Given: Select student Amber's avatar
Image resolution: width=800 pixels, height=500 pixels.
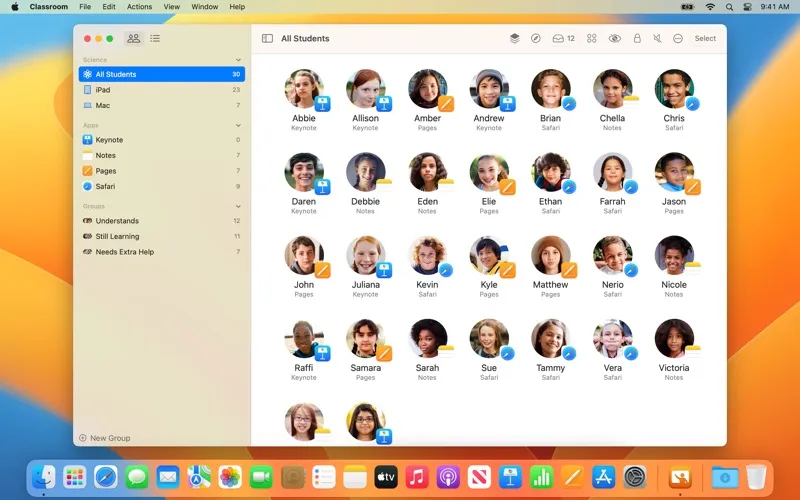Looking at the screenshot, I should pyautogui.click(x=428, y=89).
